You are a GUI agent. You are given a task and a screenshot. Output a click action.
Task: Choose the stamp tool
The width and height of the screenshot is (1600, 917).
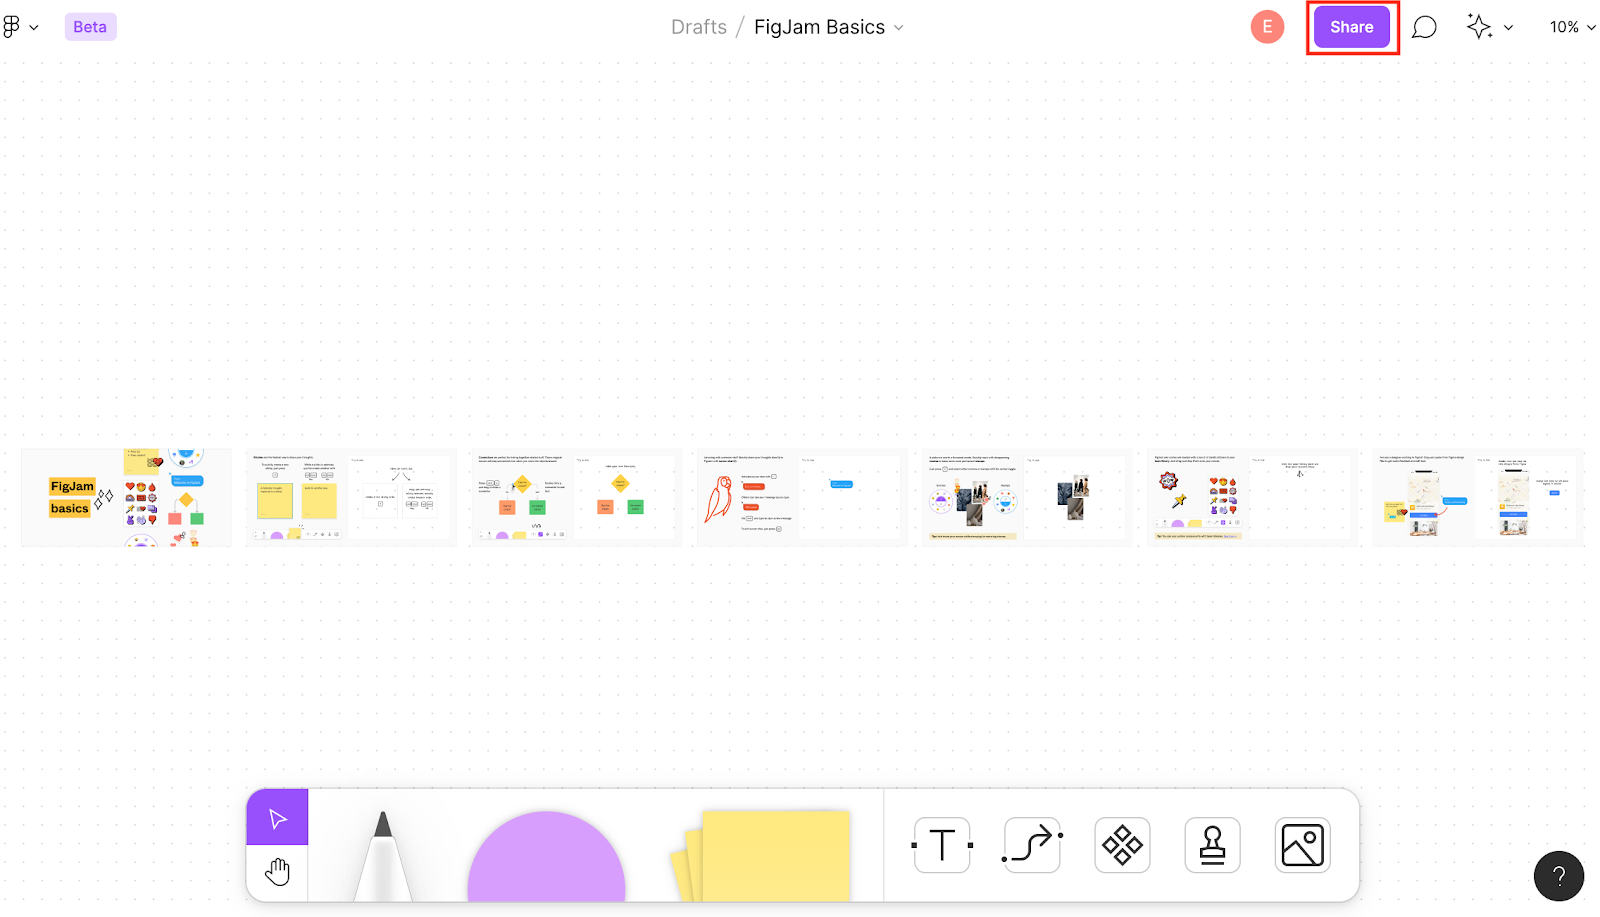pyautogui.click(x=1212, y=845)
